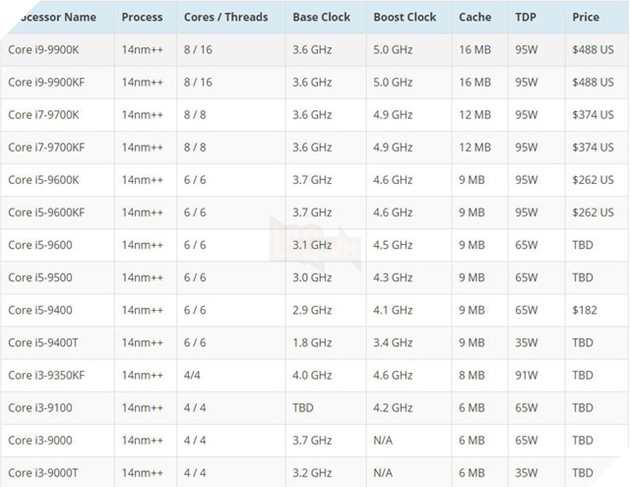Select the Core i7-9700KF name cell
Viewport: 630px width, 487px height.
pyautogui.click(x=46, y=147)
